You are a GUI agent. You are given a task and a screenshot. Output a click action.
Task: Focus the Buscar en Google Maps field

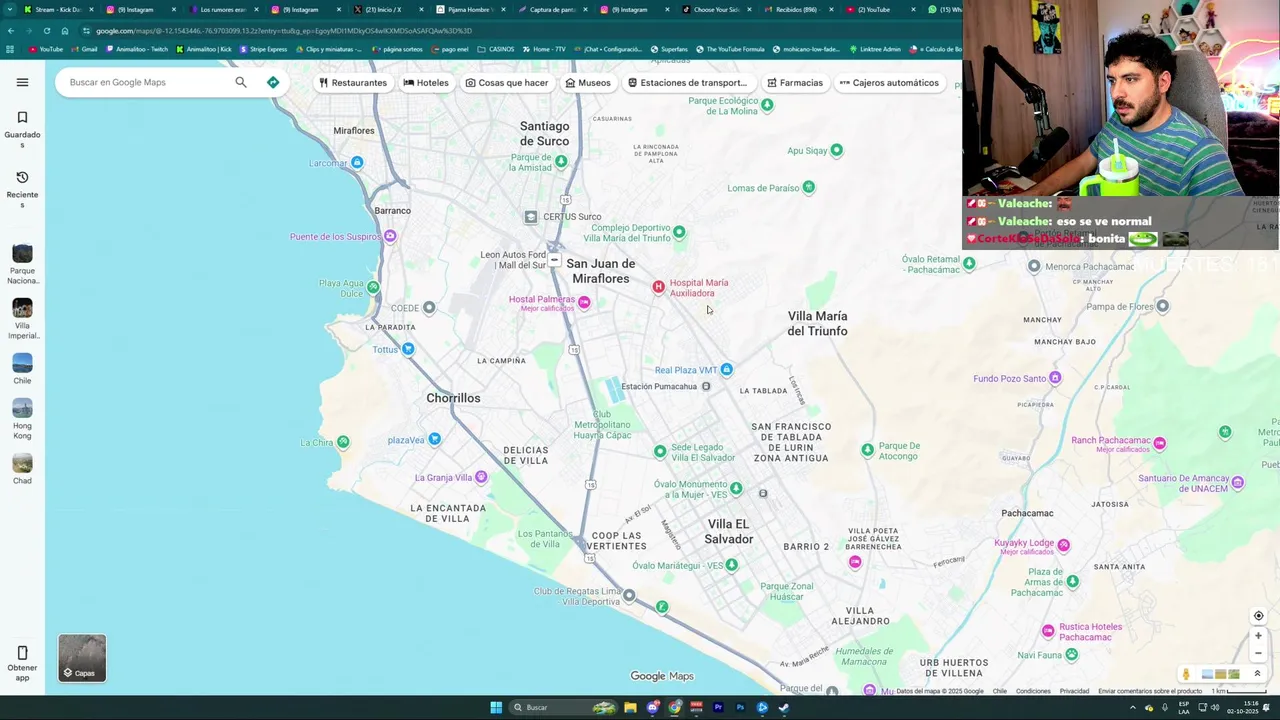pos(150,82)
